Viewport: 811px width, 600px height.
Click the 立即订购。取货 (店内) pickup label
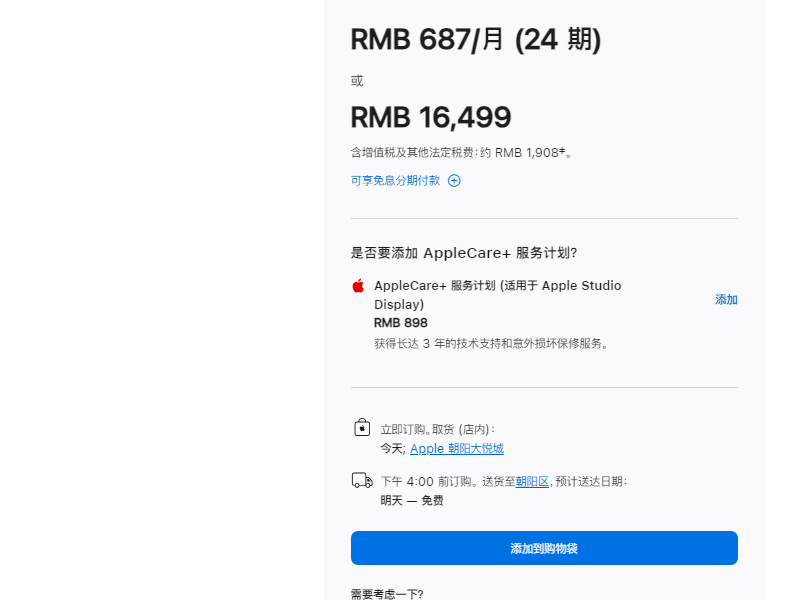(x=438, y=429)
